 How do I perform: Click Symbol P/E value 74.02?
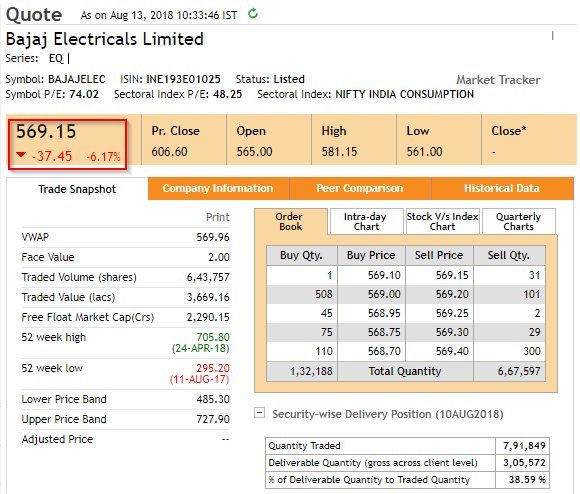click(84, 94)
